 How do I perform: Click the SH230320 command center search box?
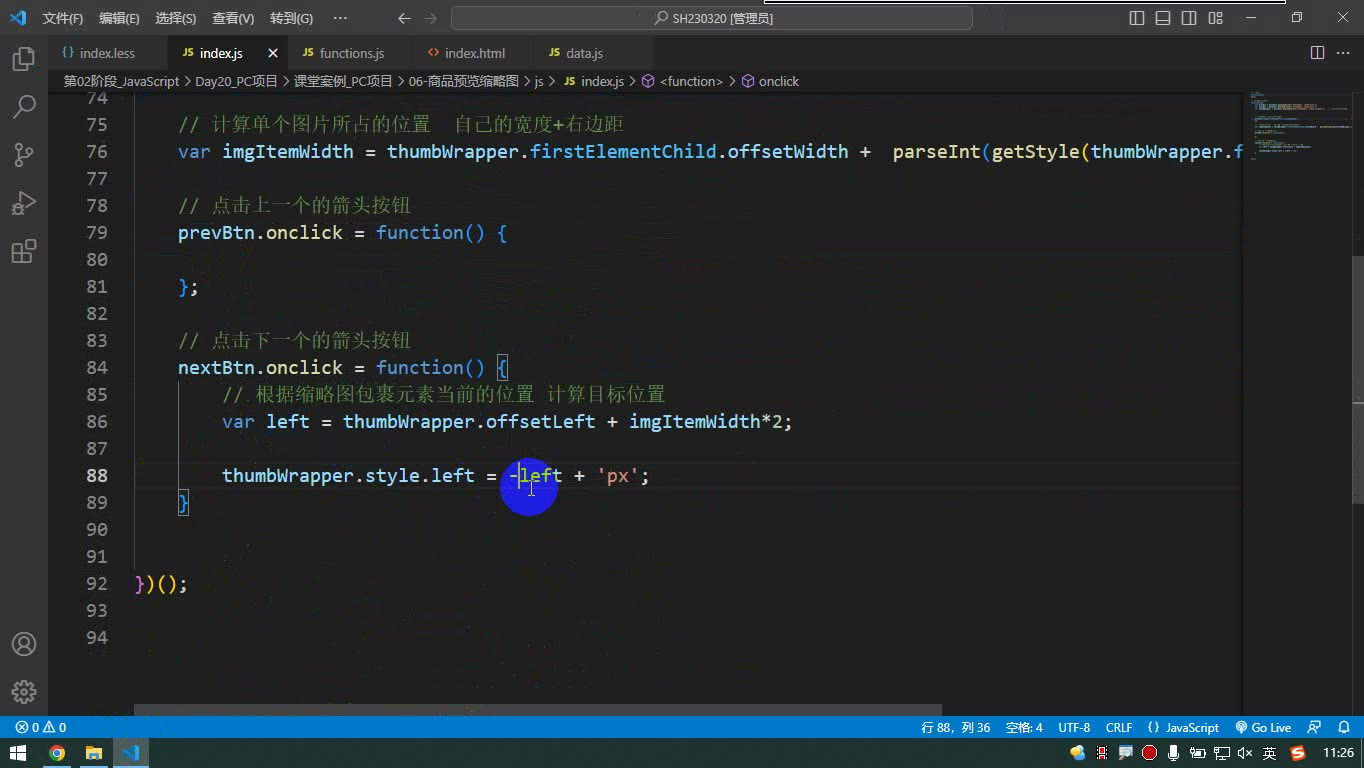(x=712, y=18)
